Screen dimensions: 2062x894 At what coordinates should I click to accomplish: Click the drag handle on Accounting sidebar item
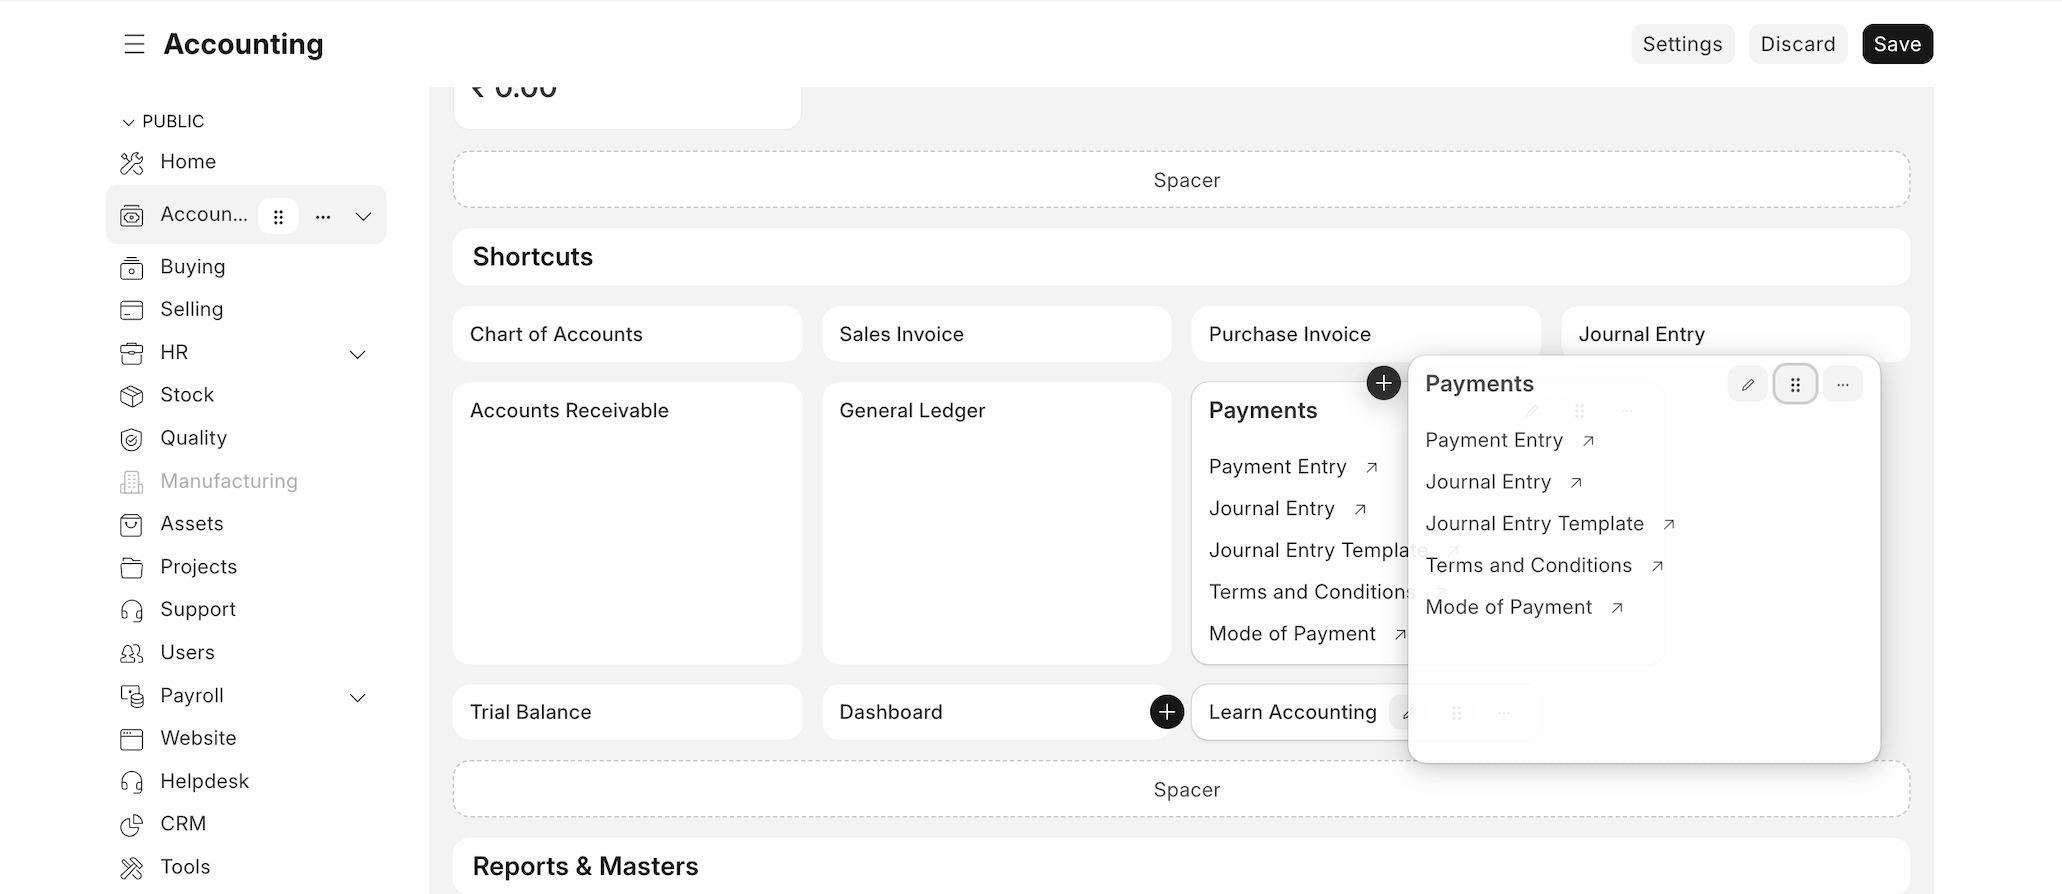coord(279,216)
